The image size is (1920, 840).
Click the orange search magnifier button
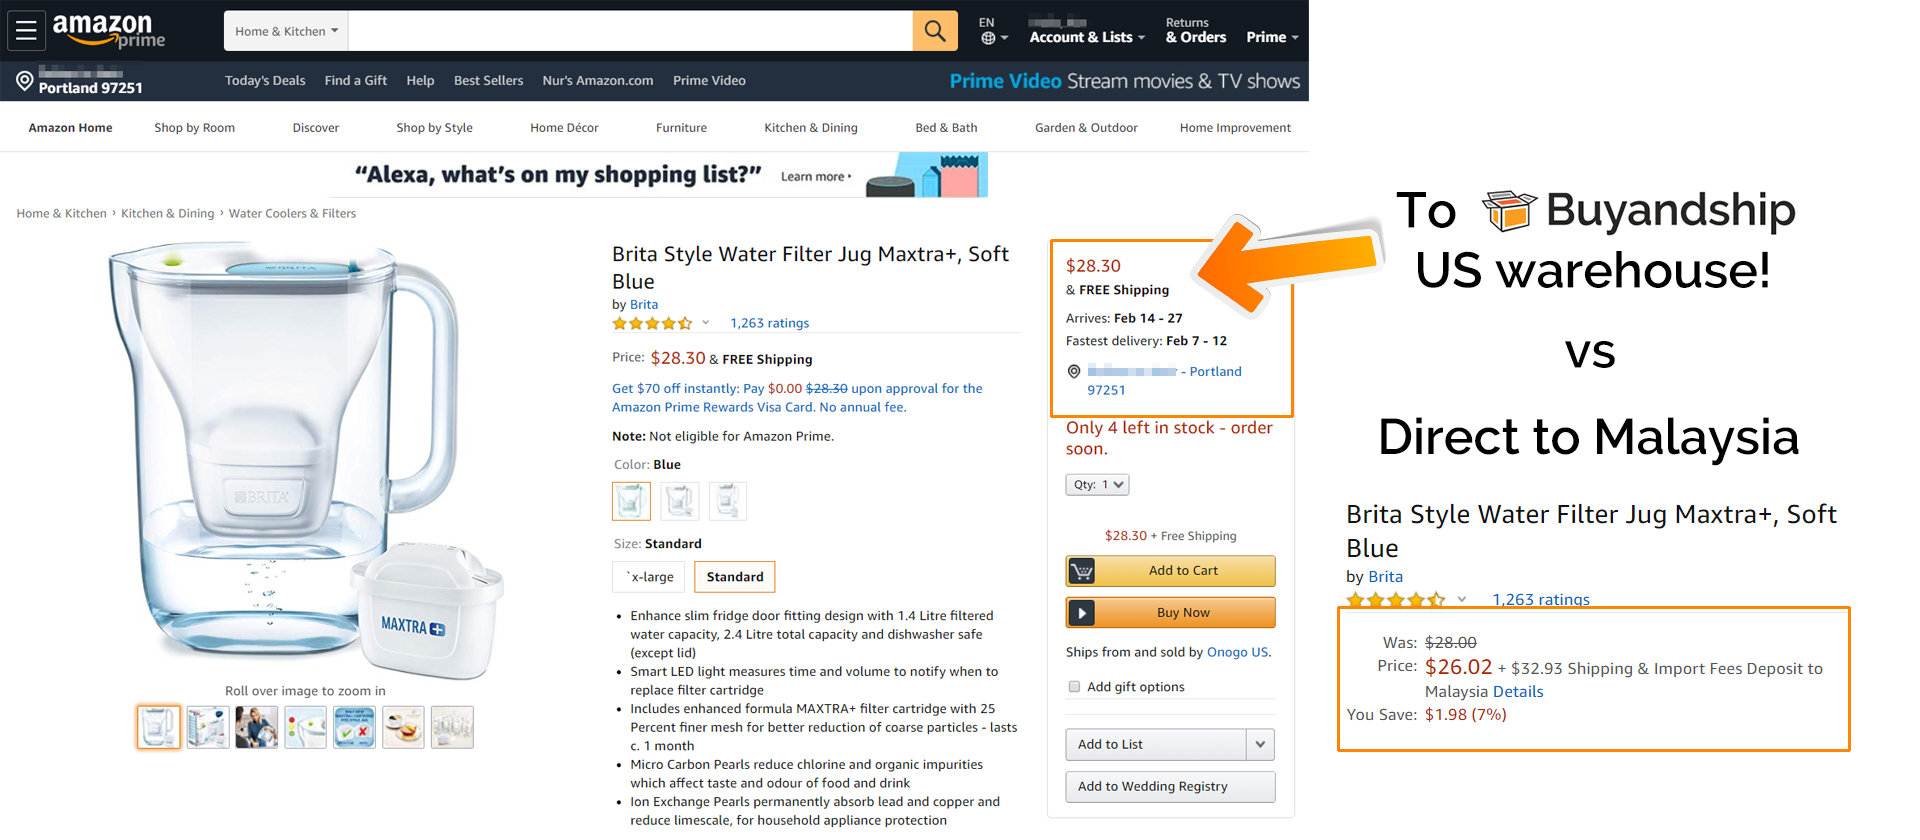[935, 31]
